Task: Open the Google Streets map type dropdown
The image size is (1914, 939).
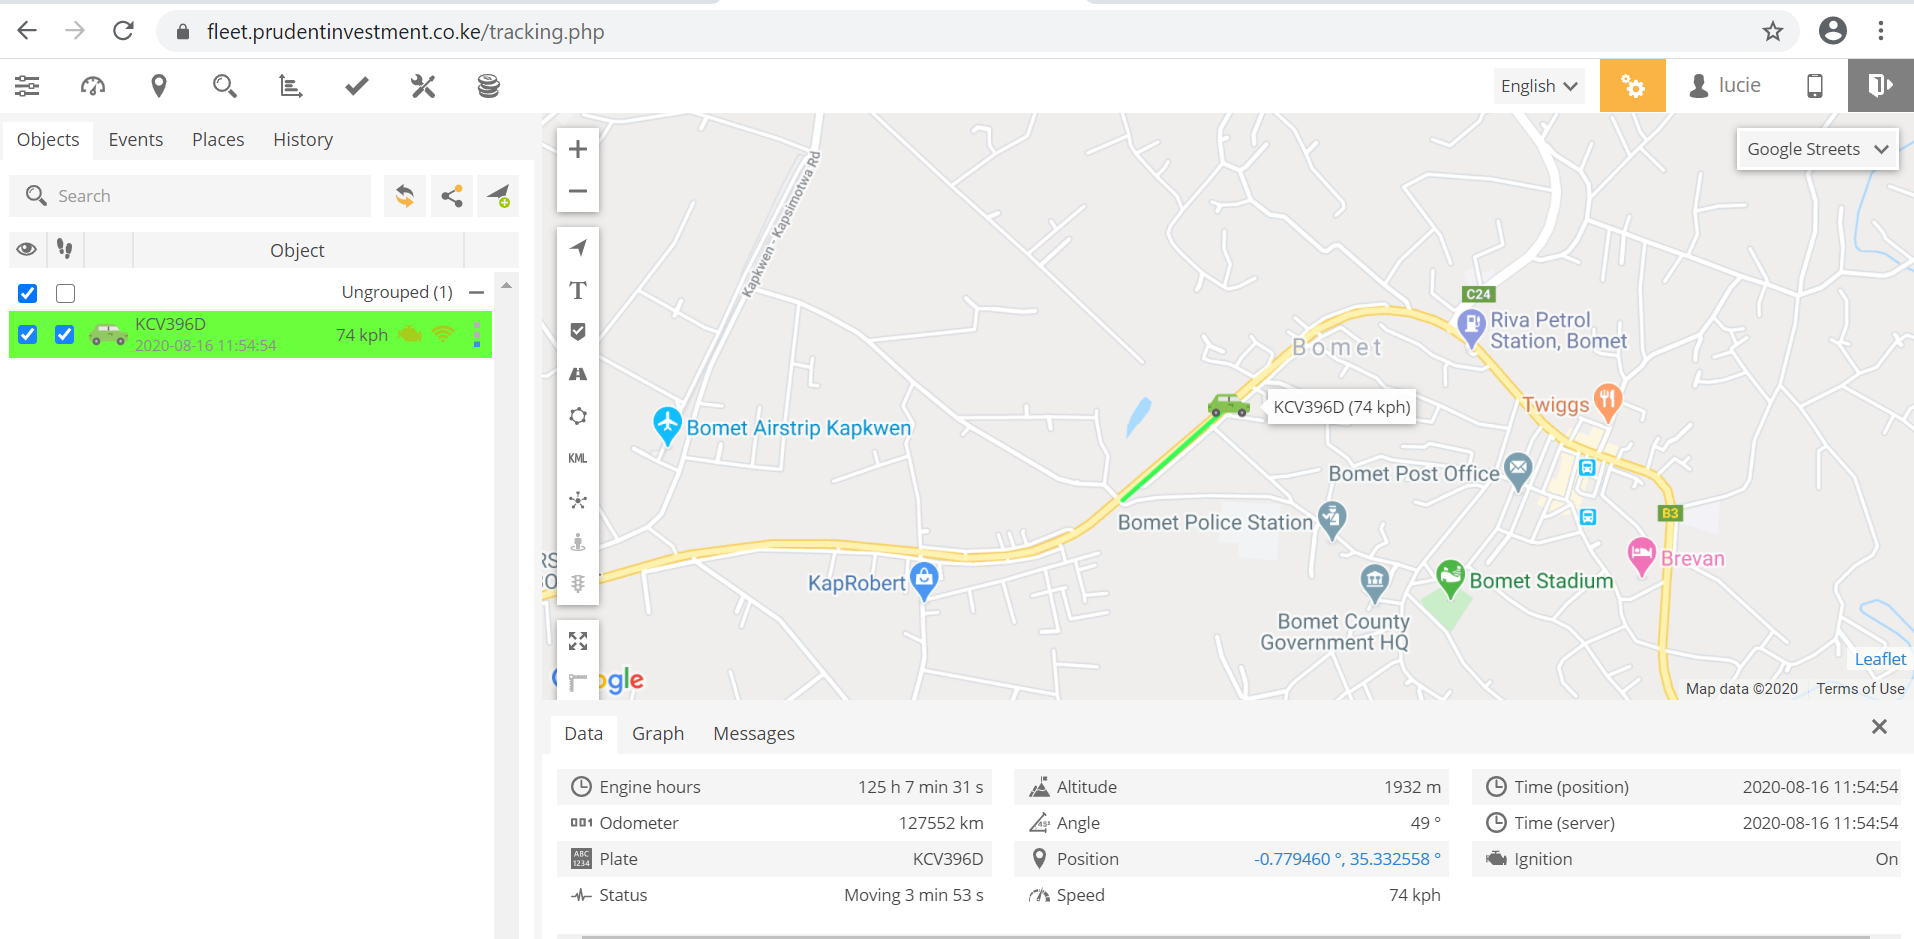Action: click(1816, 149)
